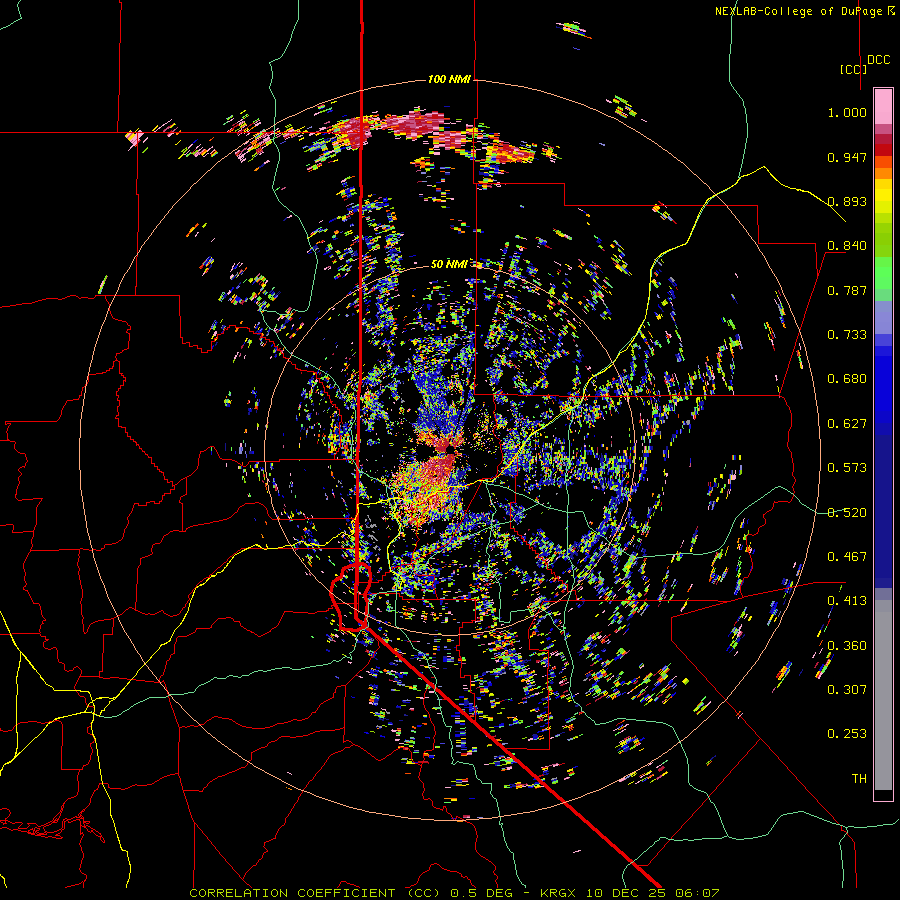Select the 0.840 scale value
Viewport: 900px width, 900px height.
pyautogui.click(x=847, y=246)
